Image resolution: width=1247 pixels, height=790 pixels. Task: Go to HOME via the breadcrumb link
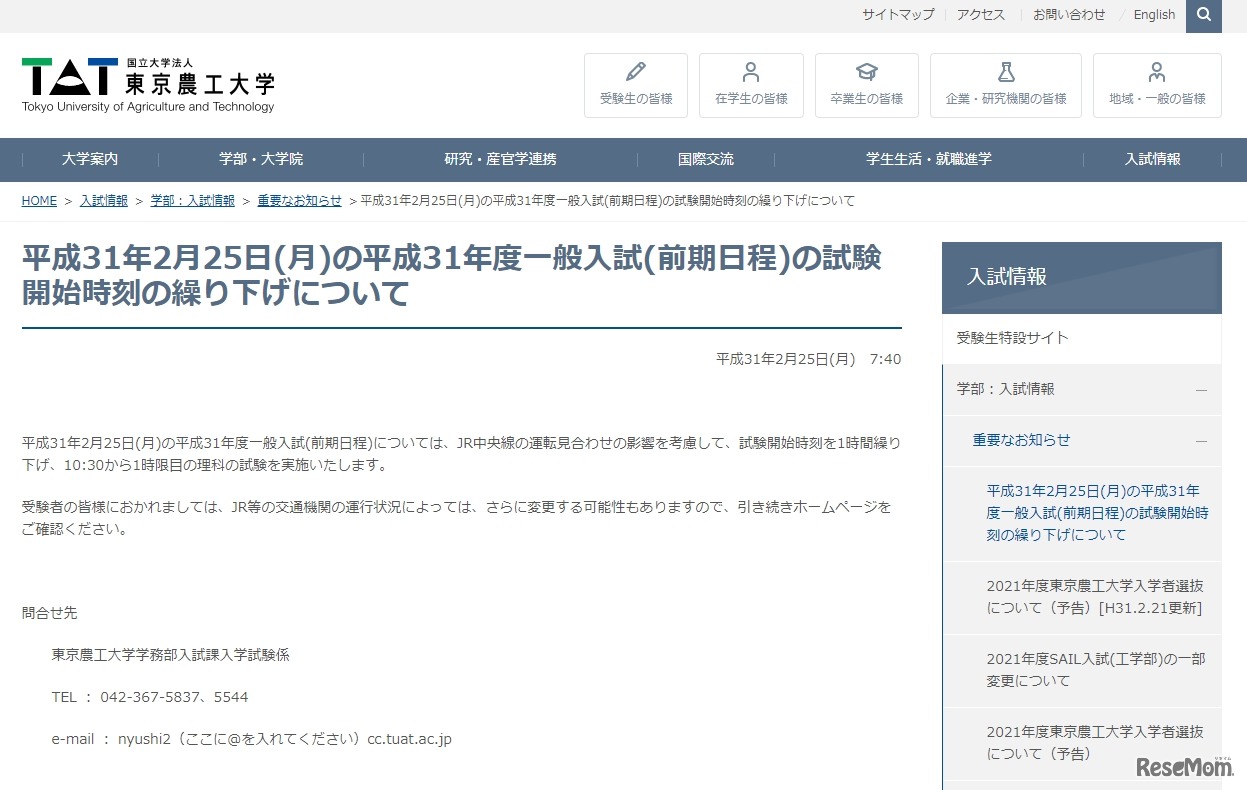coord(39,200)
